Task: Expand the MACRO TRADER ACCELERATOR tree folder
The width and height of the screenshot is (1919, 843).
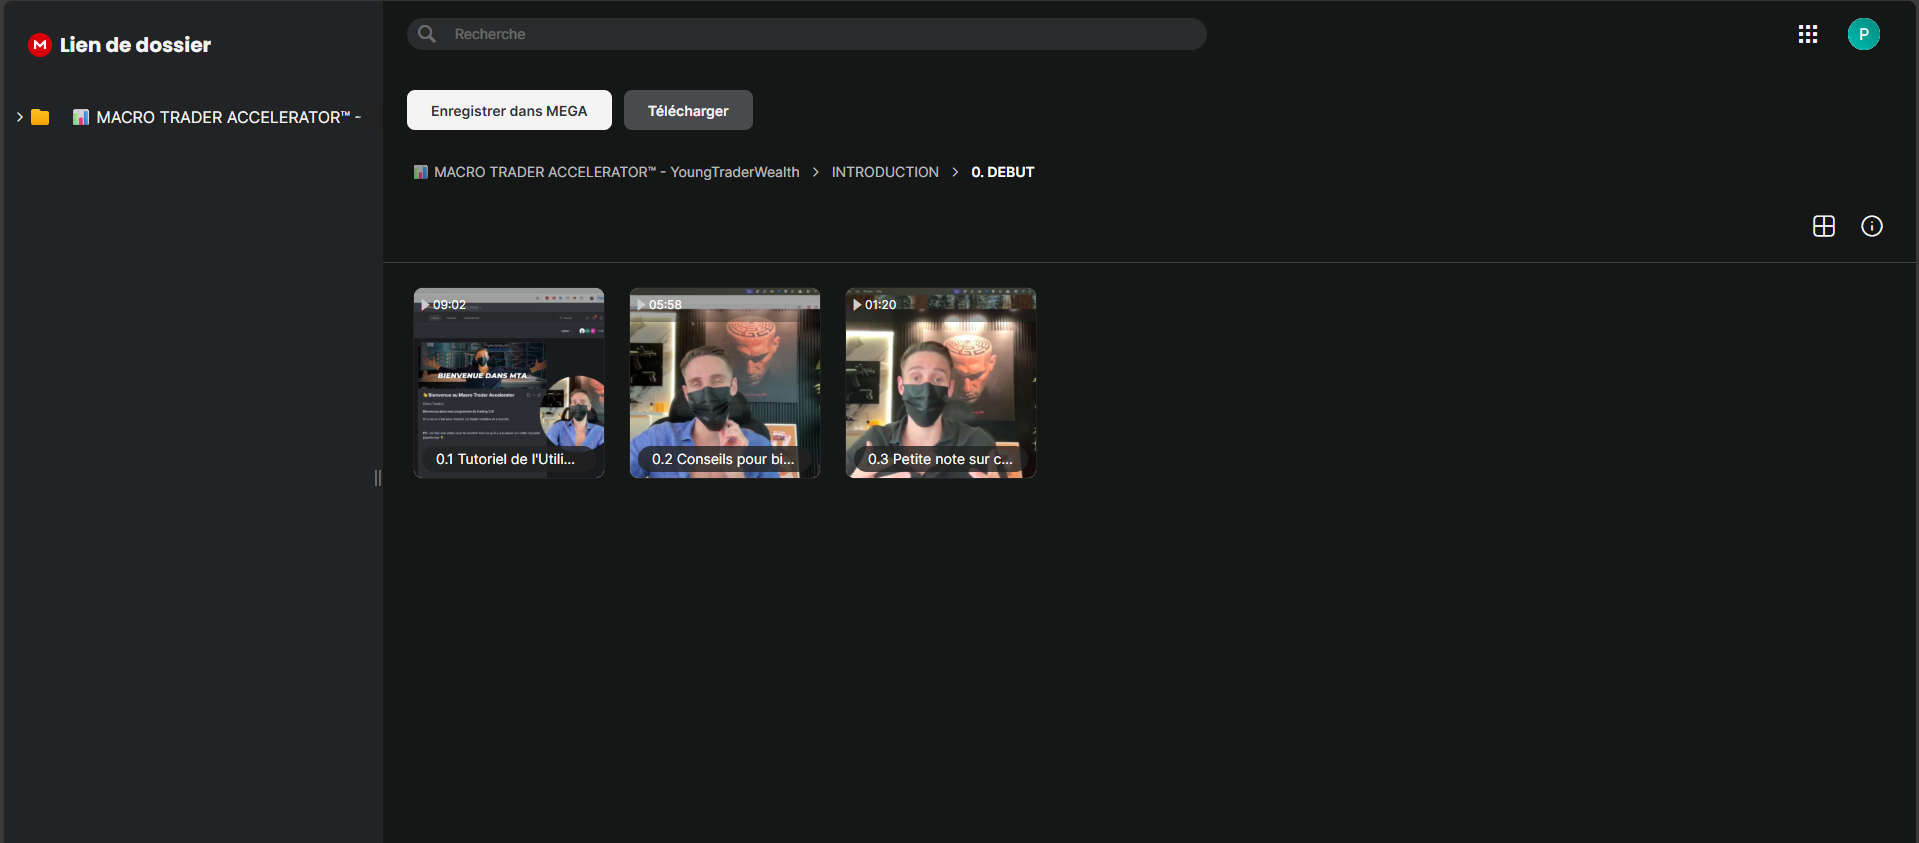Action: click(19, 117)
